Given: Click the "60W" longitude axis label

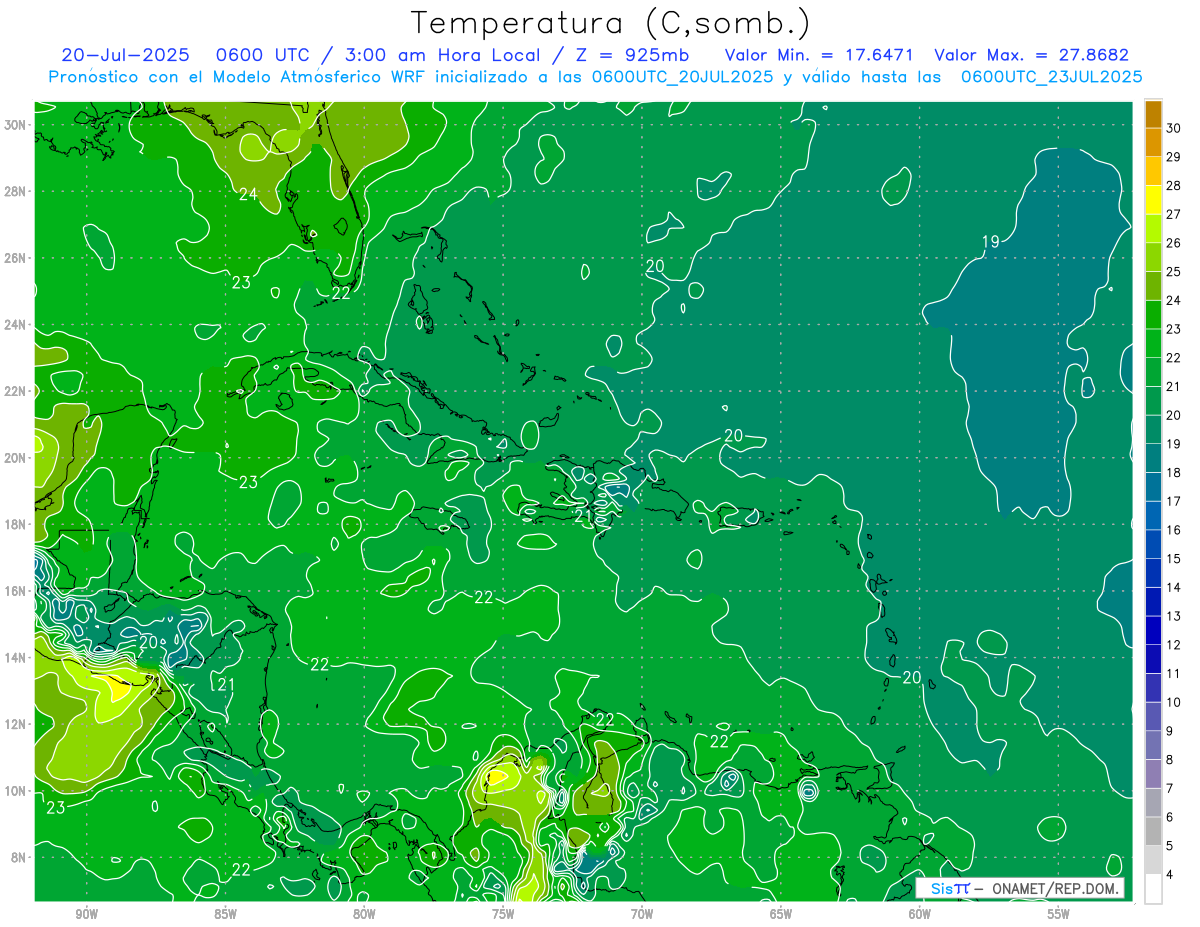Looking at the screenshot, I should pyautogui.click(x=920, y=914).
